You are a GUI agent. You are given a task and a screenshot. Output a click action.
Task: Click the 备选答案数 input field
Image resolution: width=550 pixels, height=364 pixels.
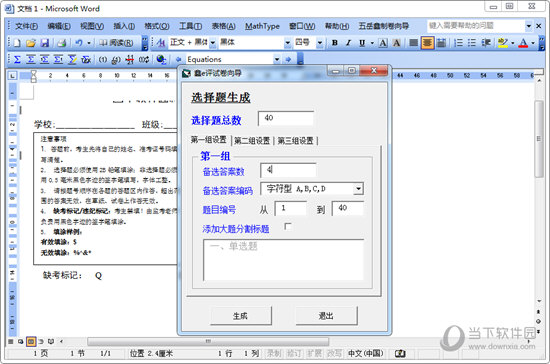click(x=288, y=170)
